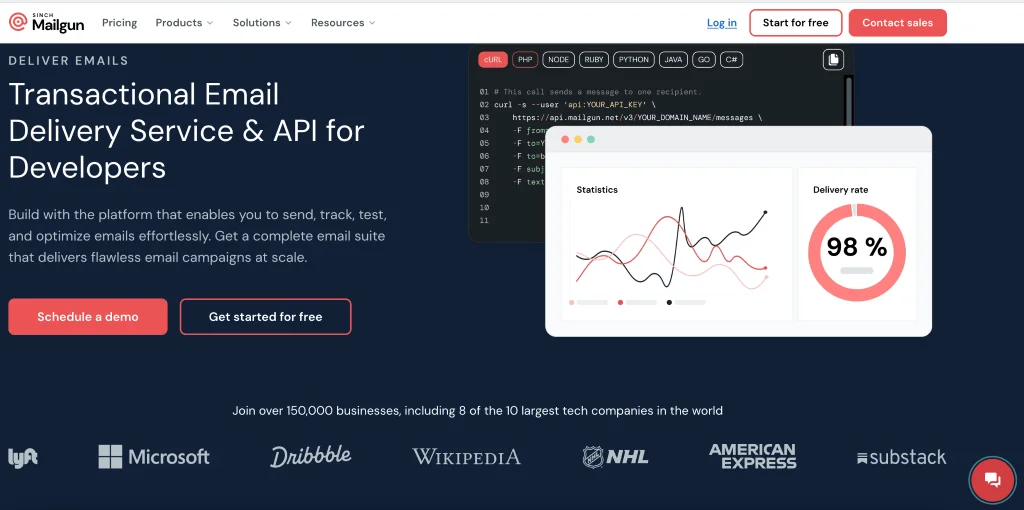Click the code panel vertical scrollbar
This screenshot has height=510, width=1024.
(x=848, y=101)
